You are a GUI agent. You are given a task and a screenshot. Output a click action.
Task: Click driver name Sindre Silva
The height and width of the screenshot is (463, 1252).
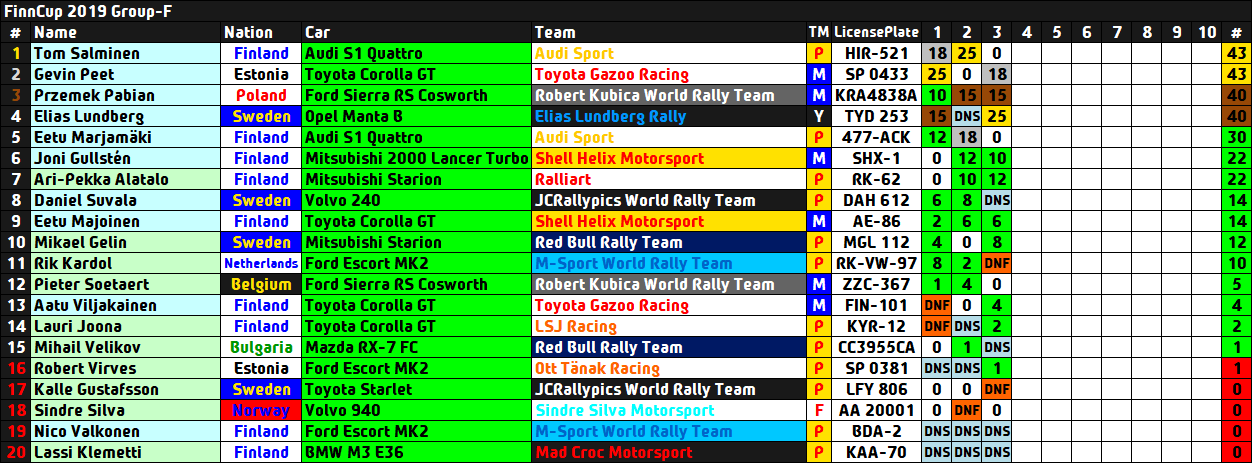coord(78,410)
